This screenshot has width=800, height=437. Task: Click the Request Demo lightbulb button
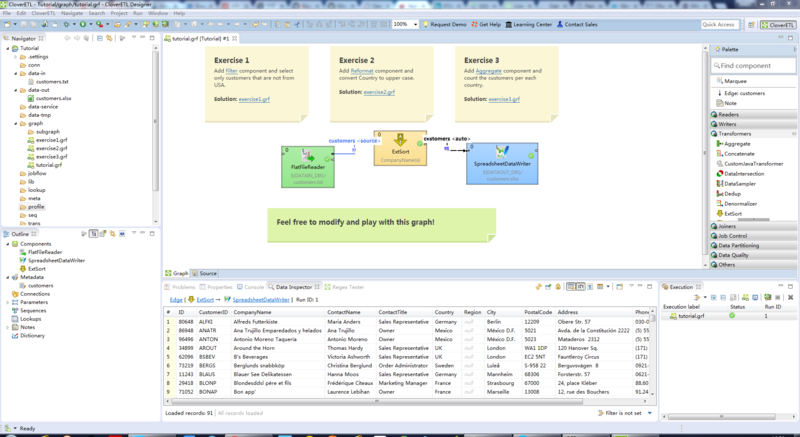pos(444,24)
